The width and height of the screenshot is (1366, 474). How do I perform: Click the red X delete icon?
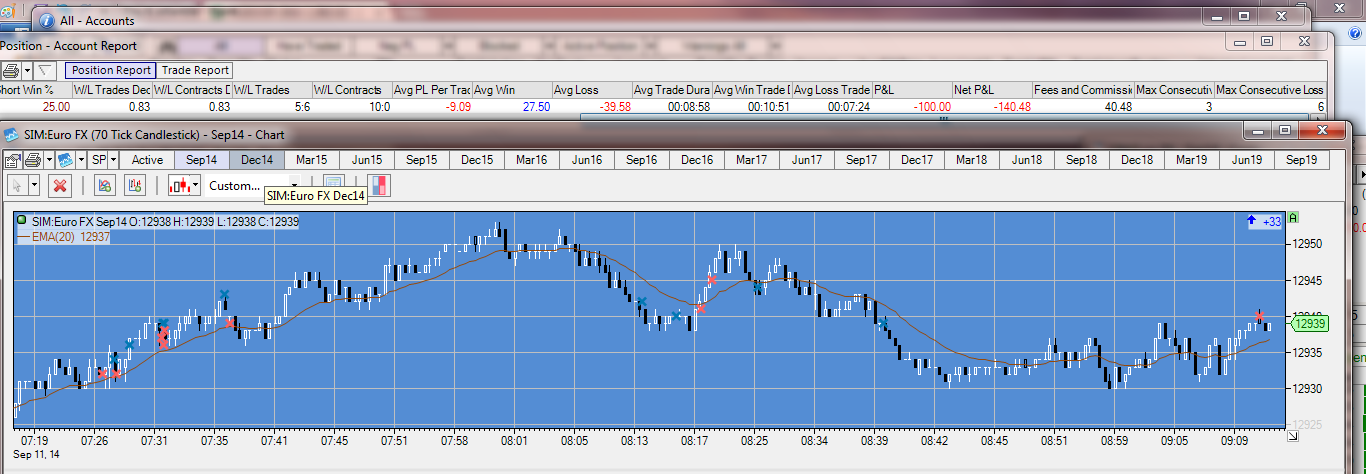tap(60, 185)
